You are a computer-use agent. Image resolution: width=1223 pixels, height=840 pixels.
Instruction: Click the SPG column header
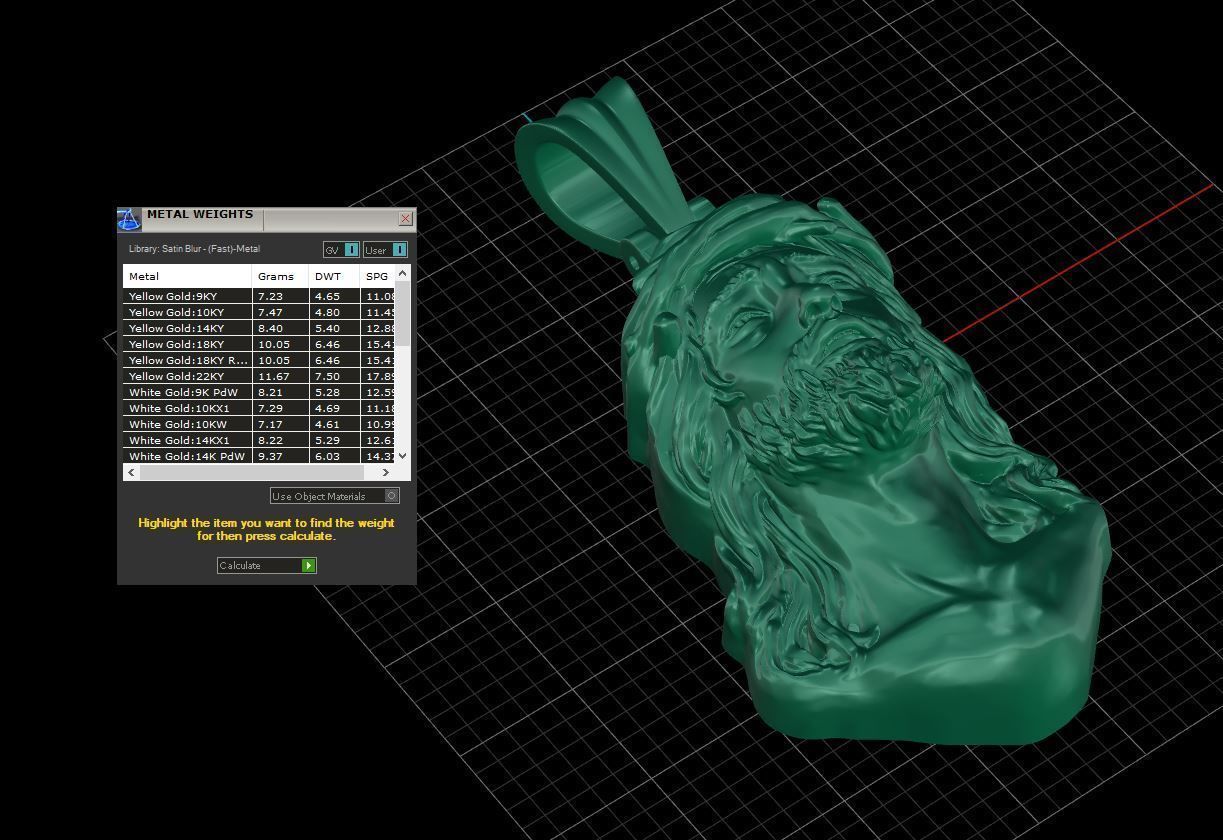click(377, 276)
